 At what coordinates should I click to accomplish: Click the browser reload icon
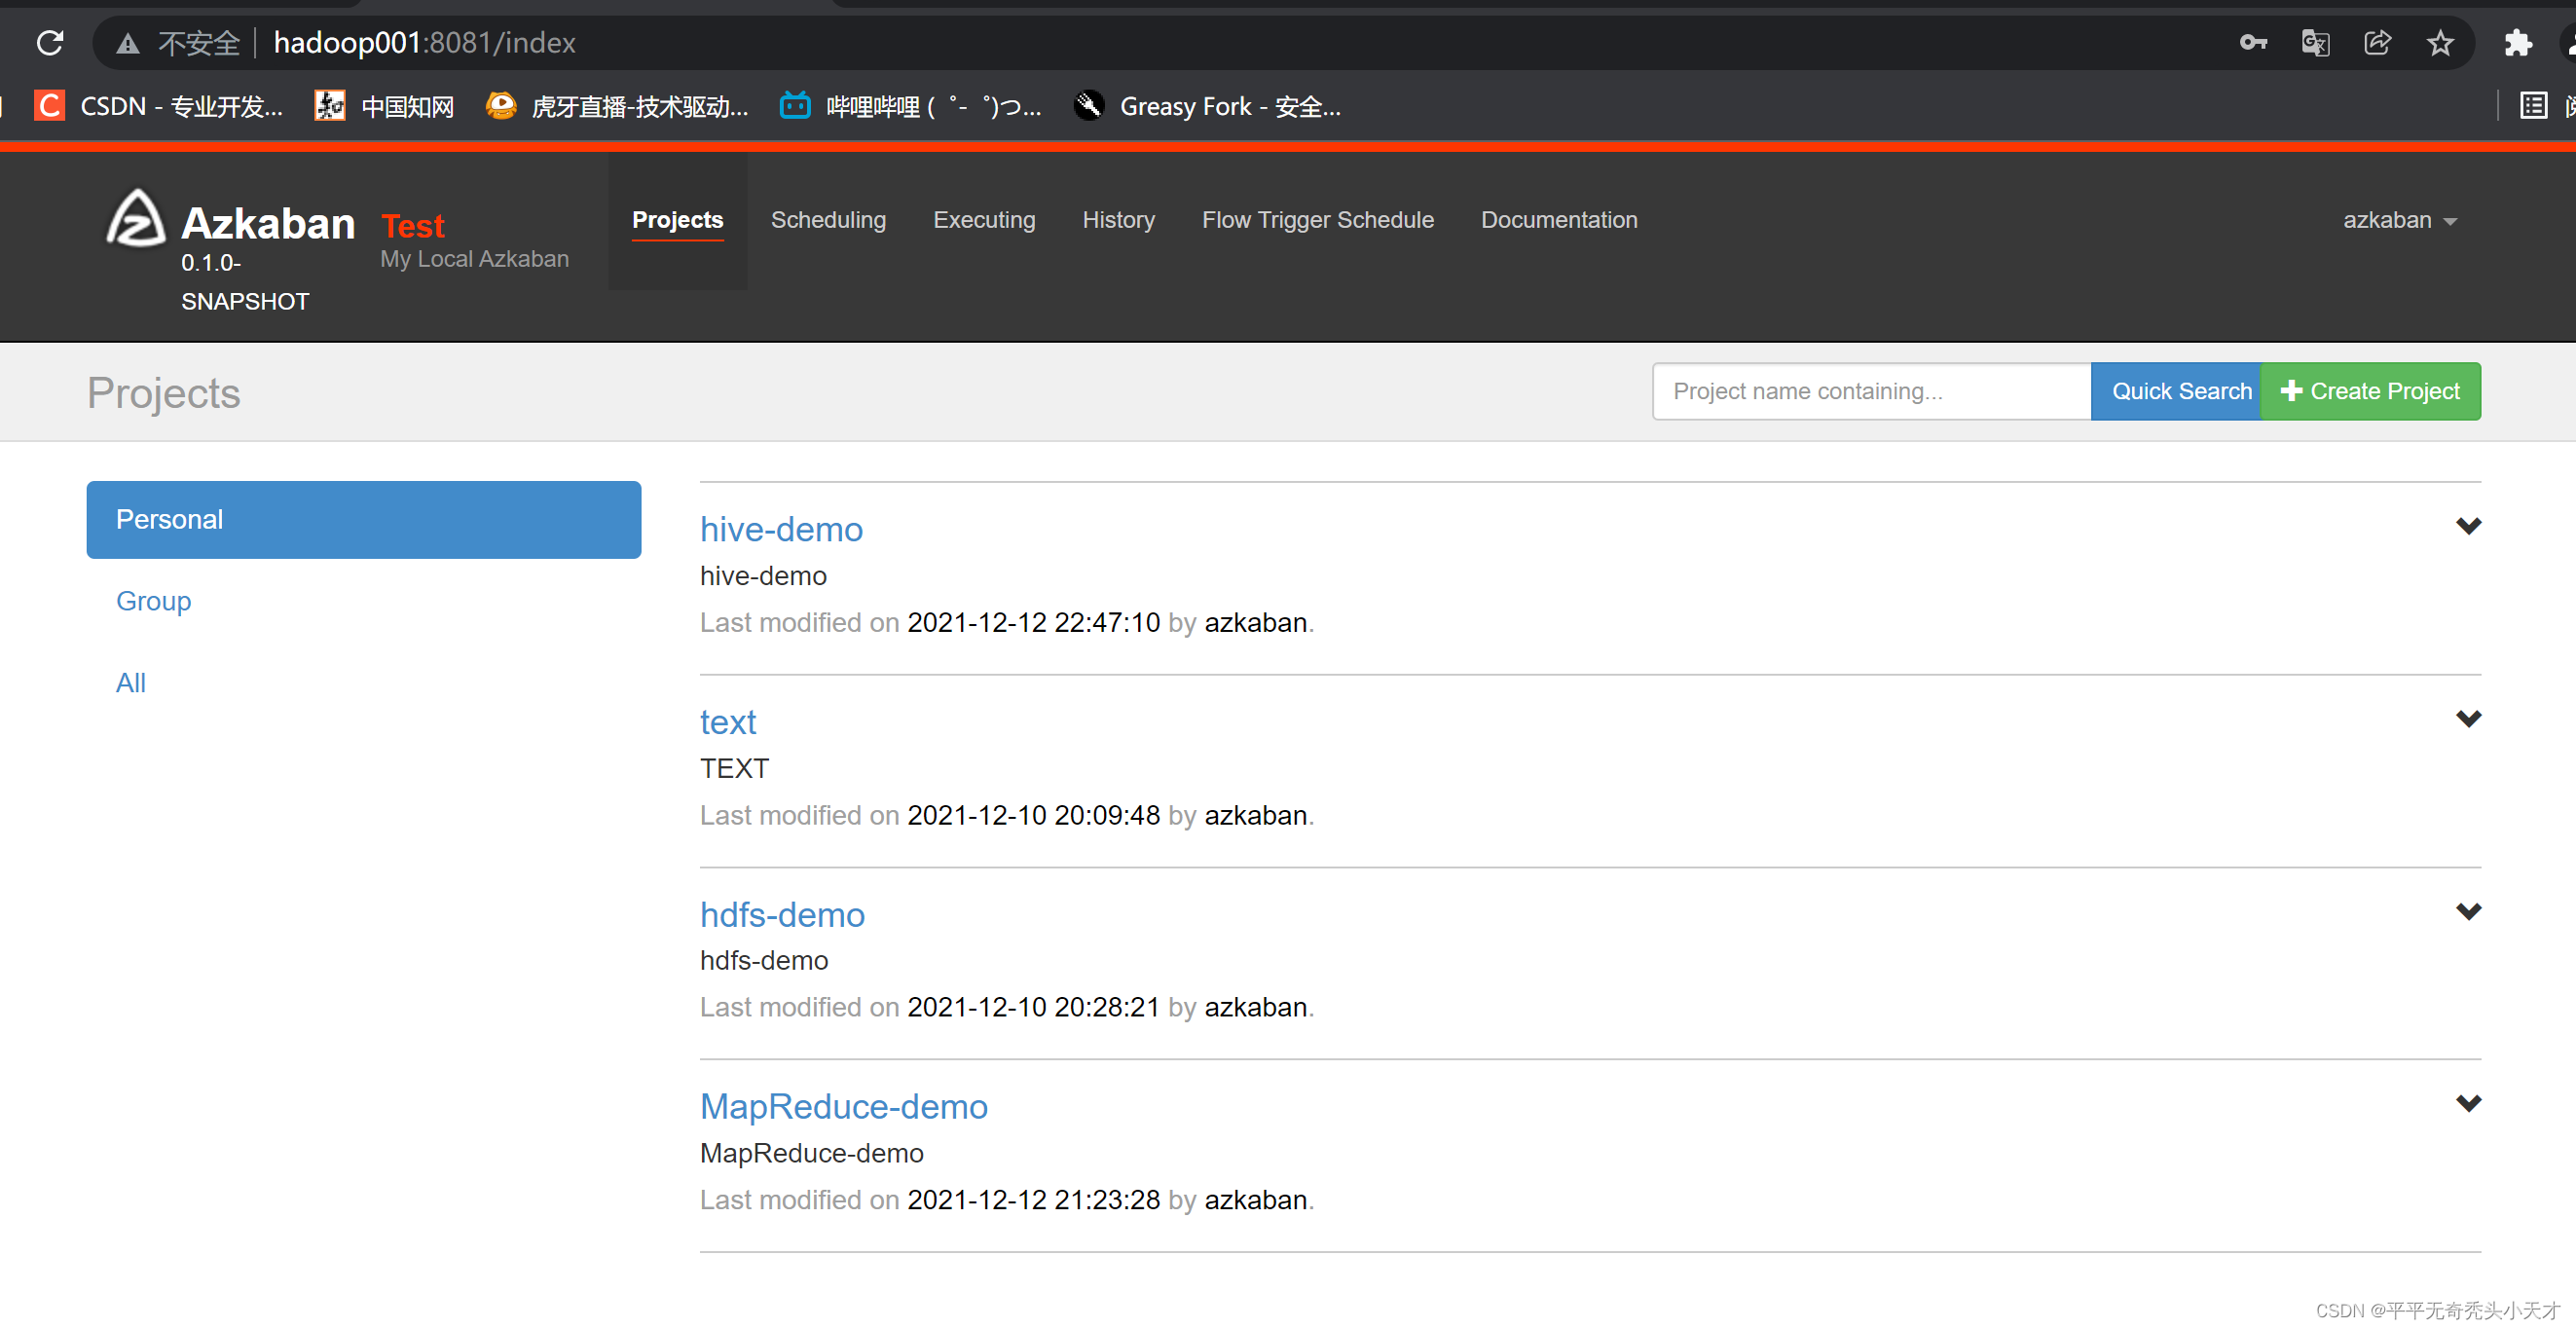click(50, 43)
